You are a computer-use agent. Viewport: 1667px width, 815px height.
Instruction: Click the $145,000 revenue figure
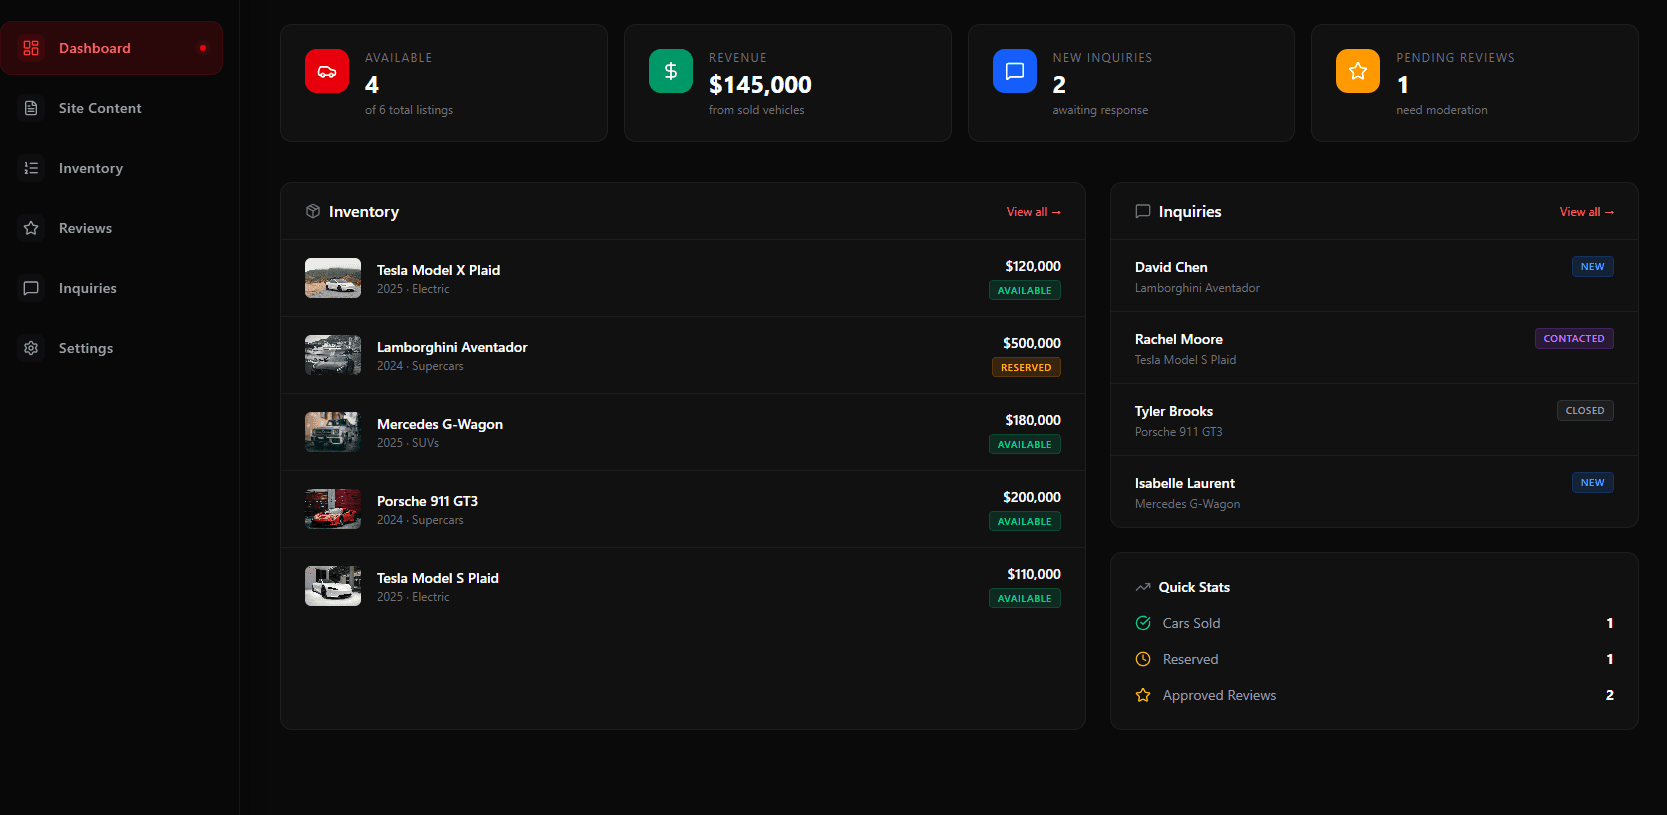click(760, 85)
